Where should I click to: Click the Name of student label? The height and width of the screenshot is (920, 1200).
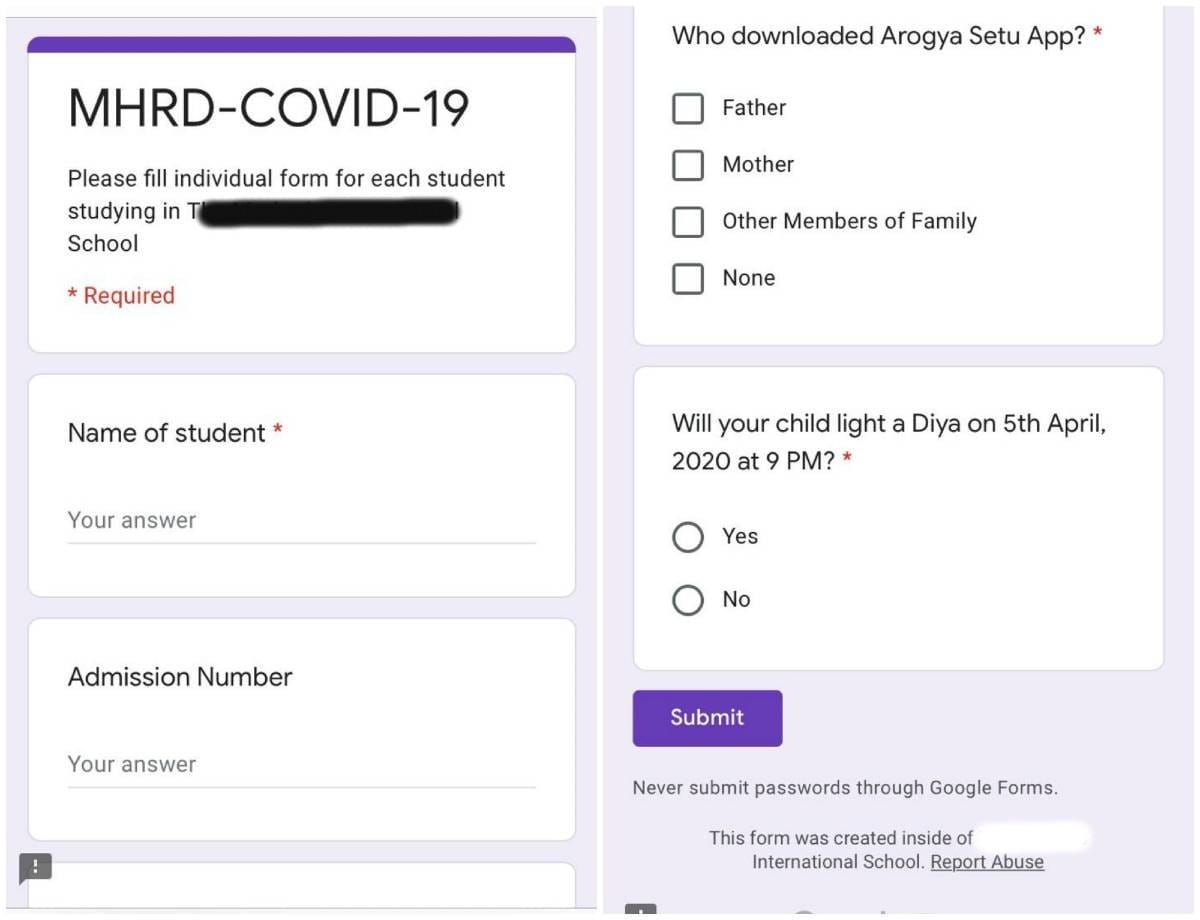pyautogui.click(x=167, y=433)
